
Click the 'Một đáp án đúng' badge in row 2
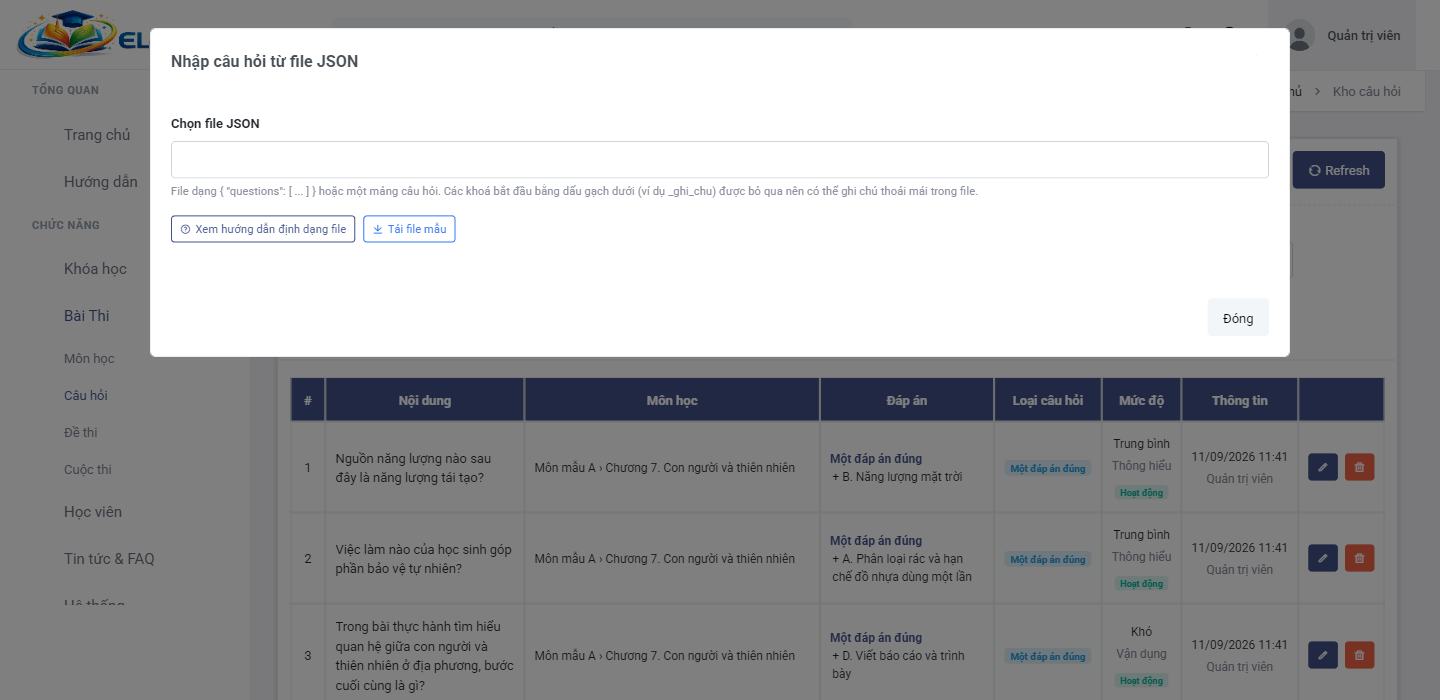tap(1048, 560)
